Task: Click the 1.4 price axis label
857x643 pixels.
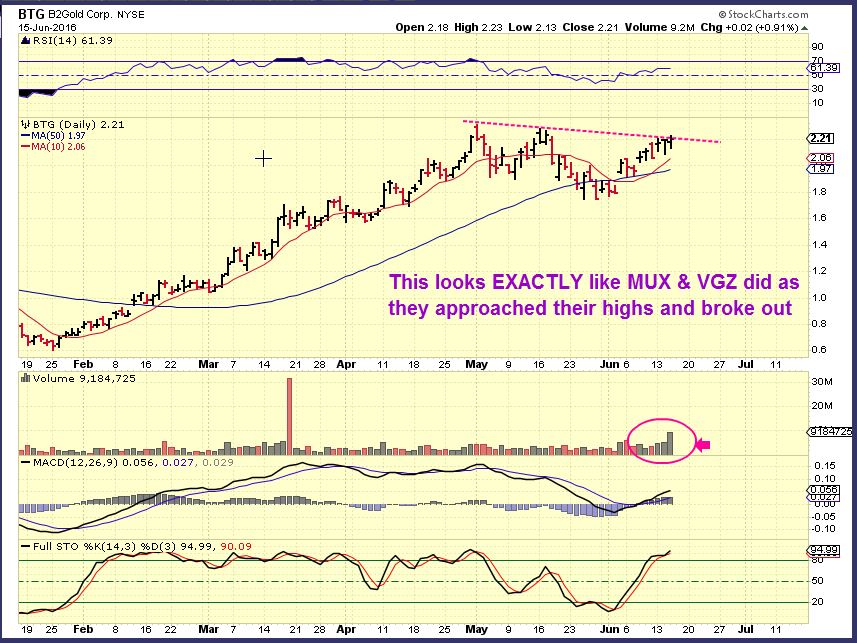Action: [x=819, y=245]
